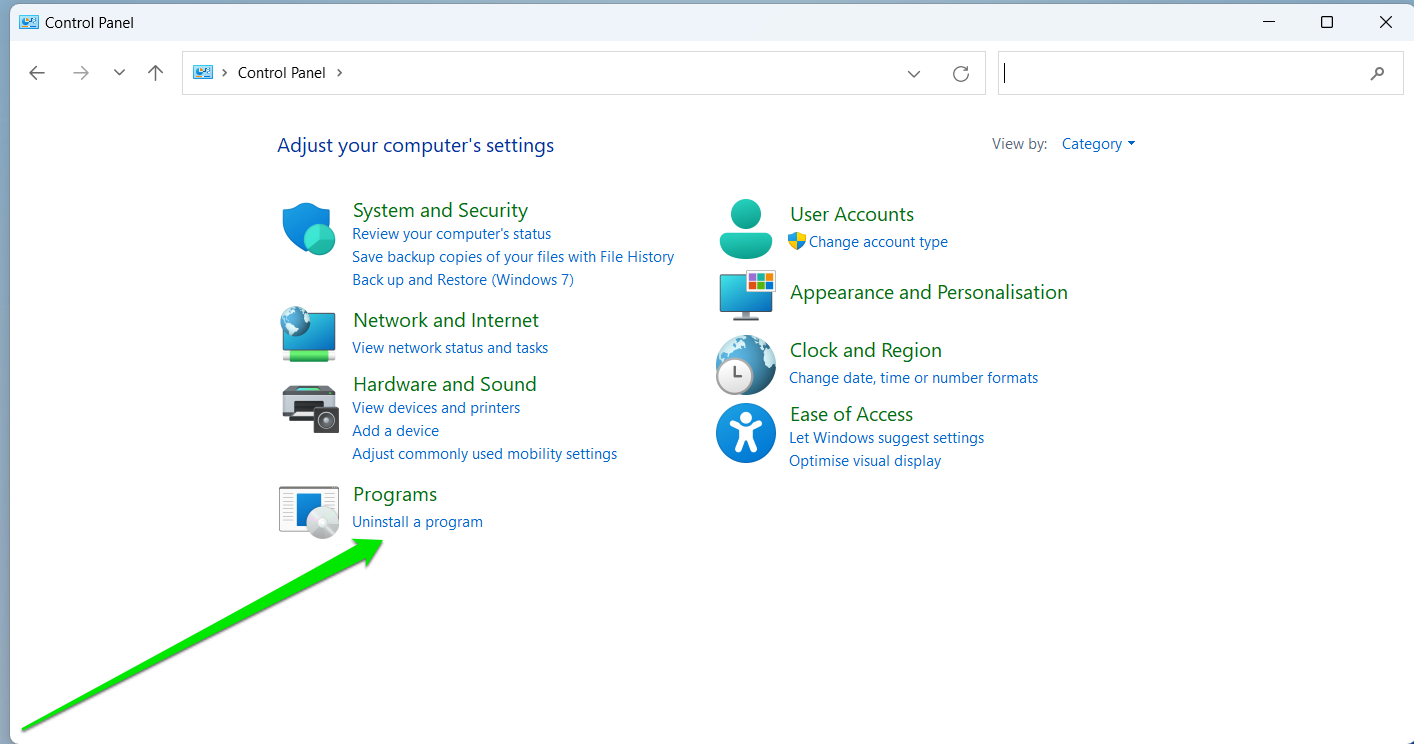Click the Appearance and Personalisation monitor icon

pos(747,294)
